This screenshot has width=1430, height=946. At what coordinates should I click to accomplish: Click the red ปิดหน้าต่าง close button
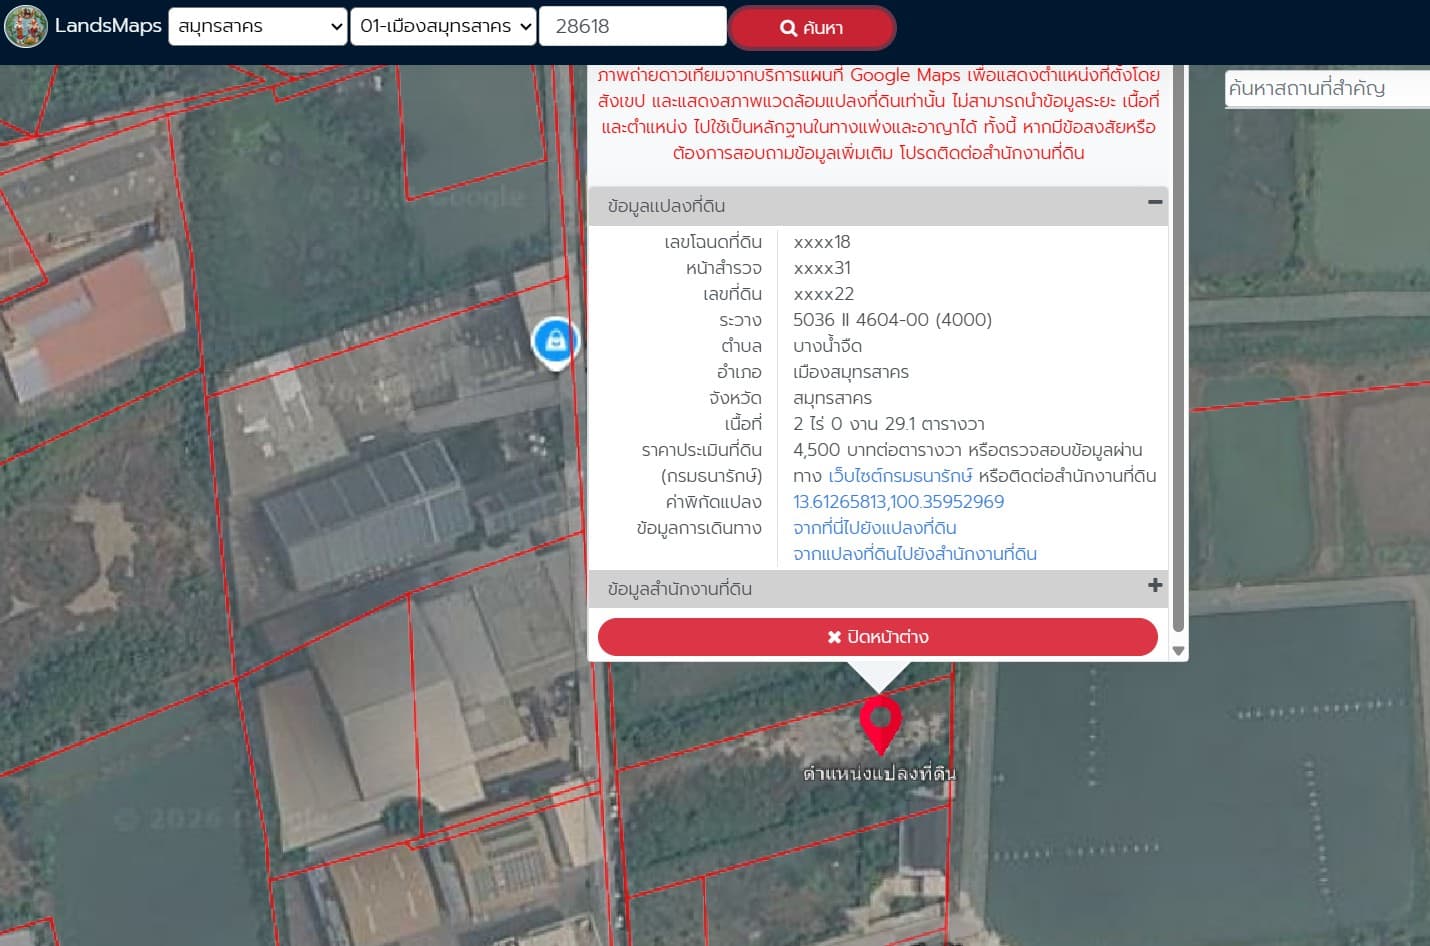point(878,637)
